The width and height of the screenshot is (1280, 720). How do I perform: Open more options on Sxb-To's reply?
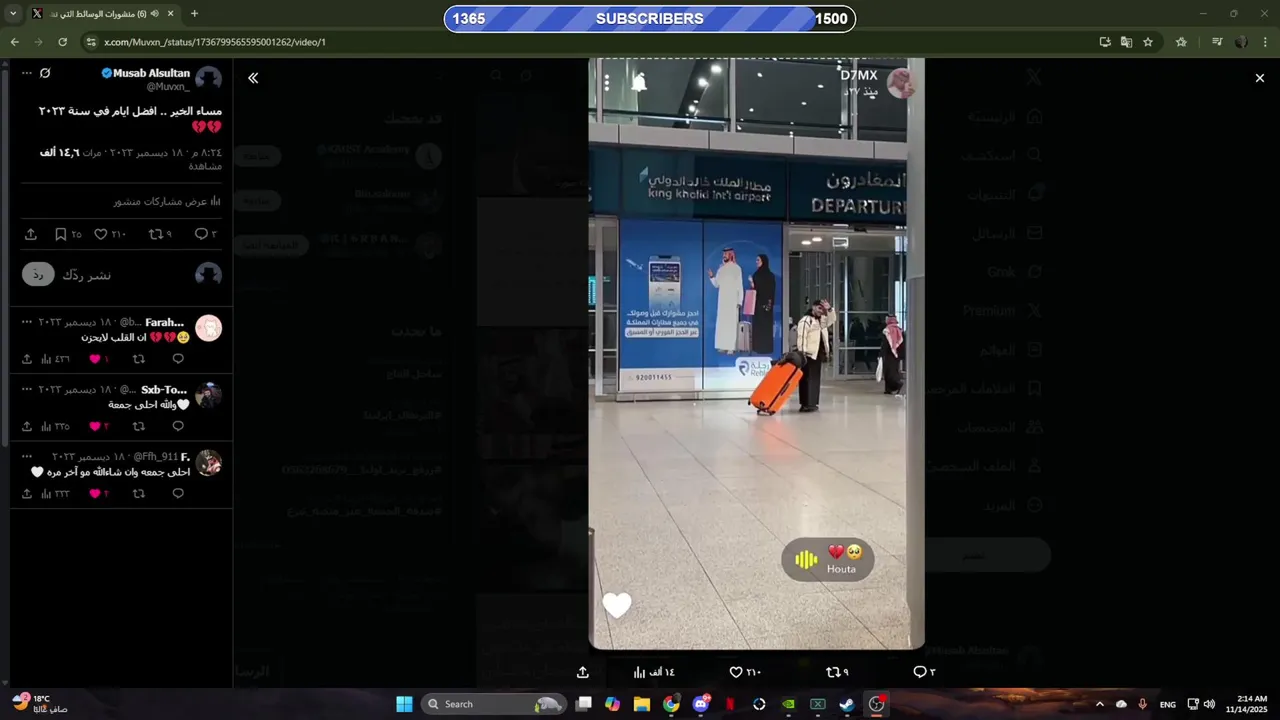(x=27, y=389)
